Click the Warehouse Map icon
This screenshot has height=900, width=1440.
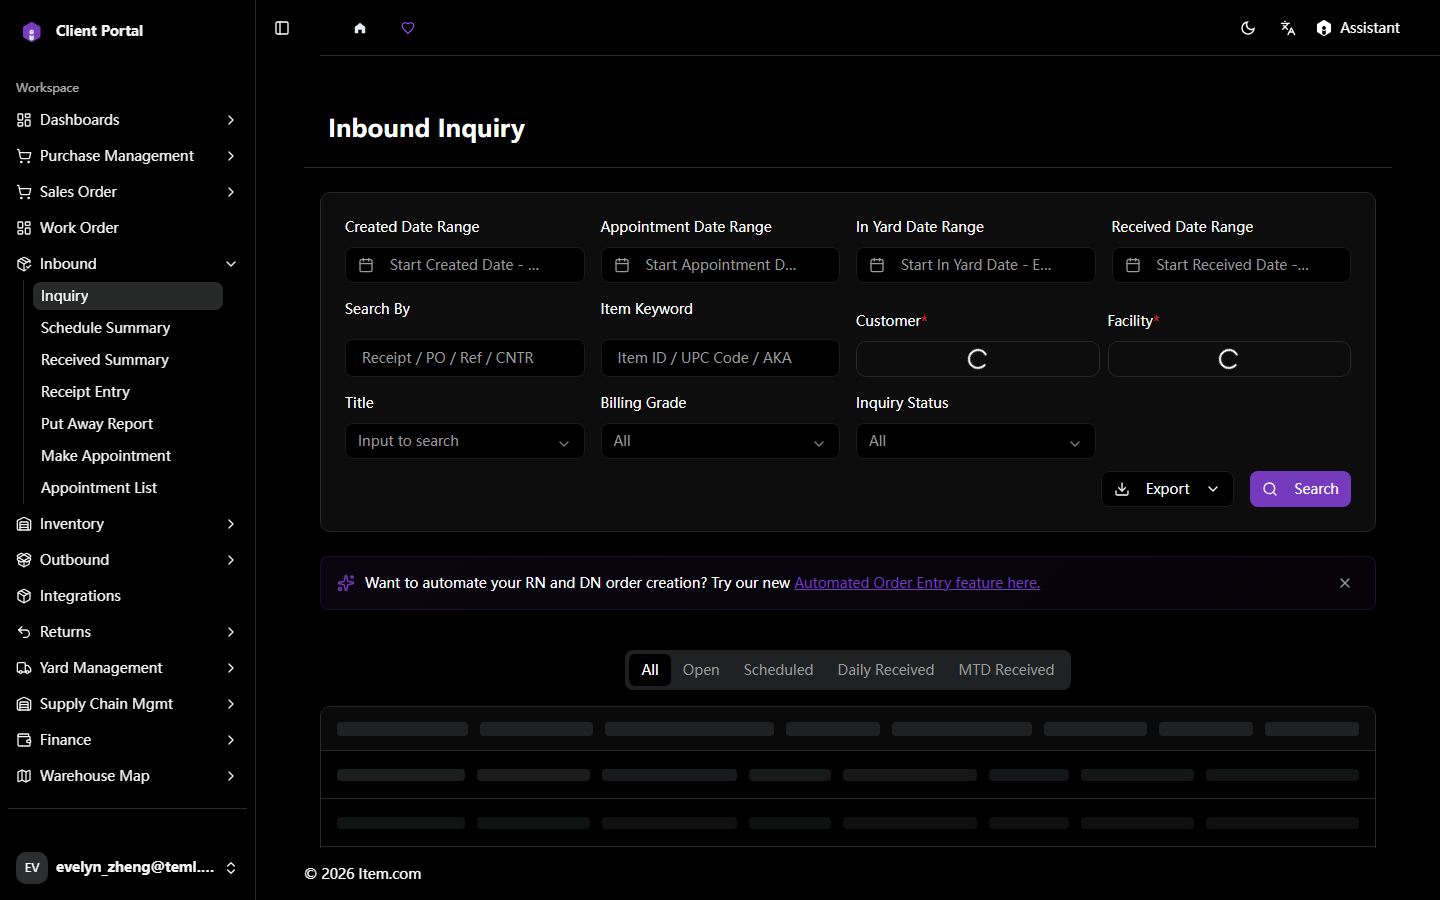click(x=24, y=776)
